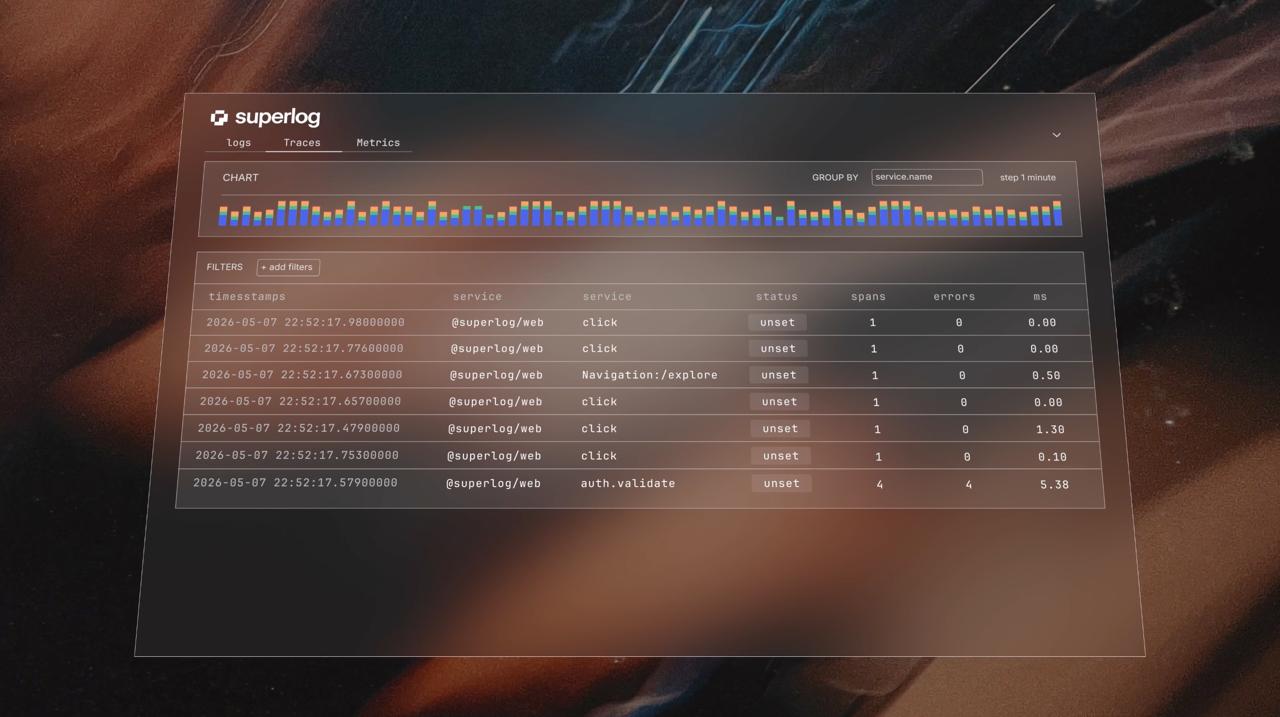Click the service.name group by field
This screenshot has height=717, width=1280.
click(x=927, y=177)
